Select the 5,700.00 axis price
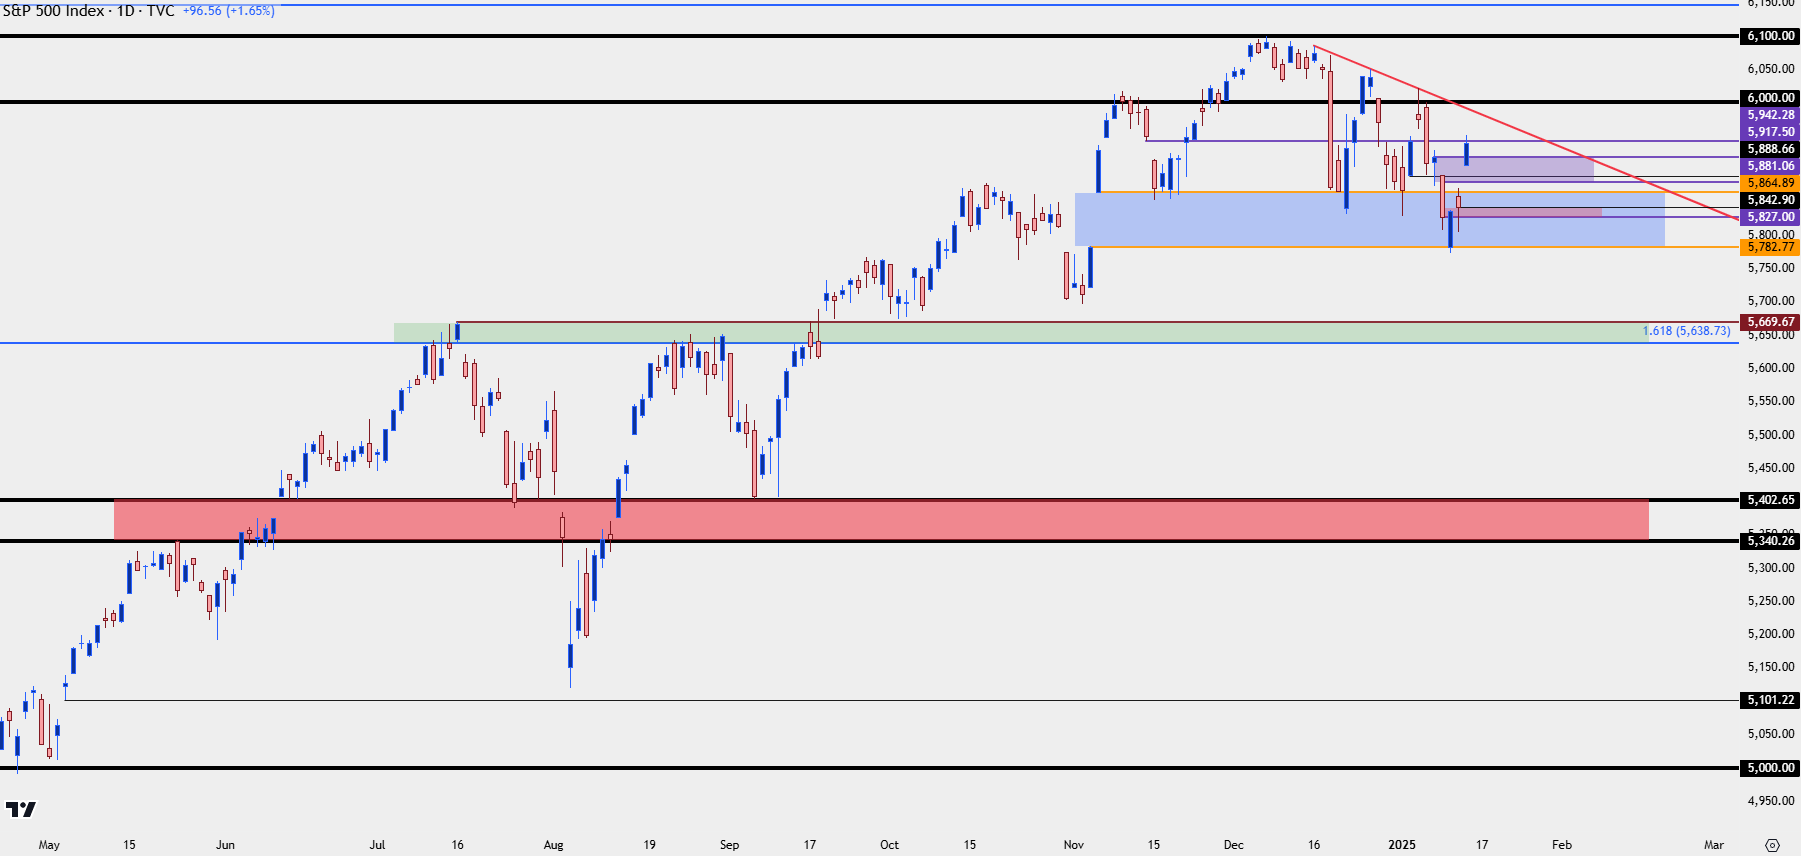Viewport: 1801px width, 856px height. pyautogui.click(x=1771, y=301)
